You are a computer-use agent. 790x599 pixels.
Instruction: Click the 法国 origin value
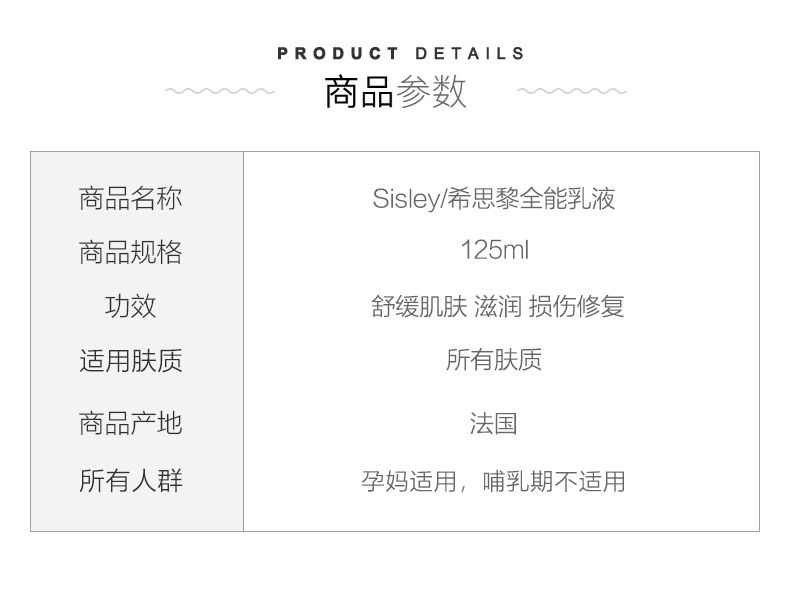click(x=494, y=423)
